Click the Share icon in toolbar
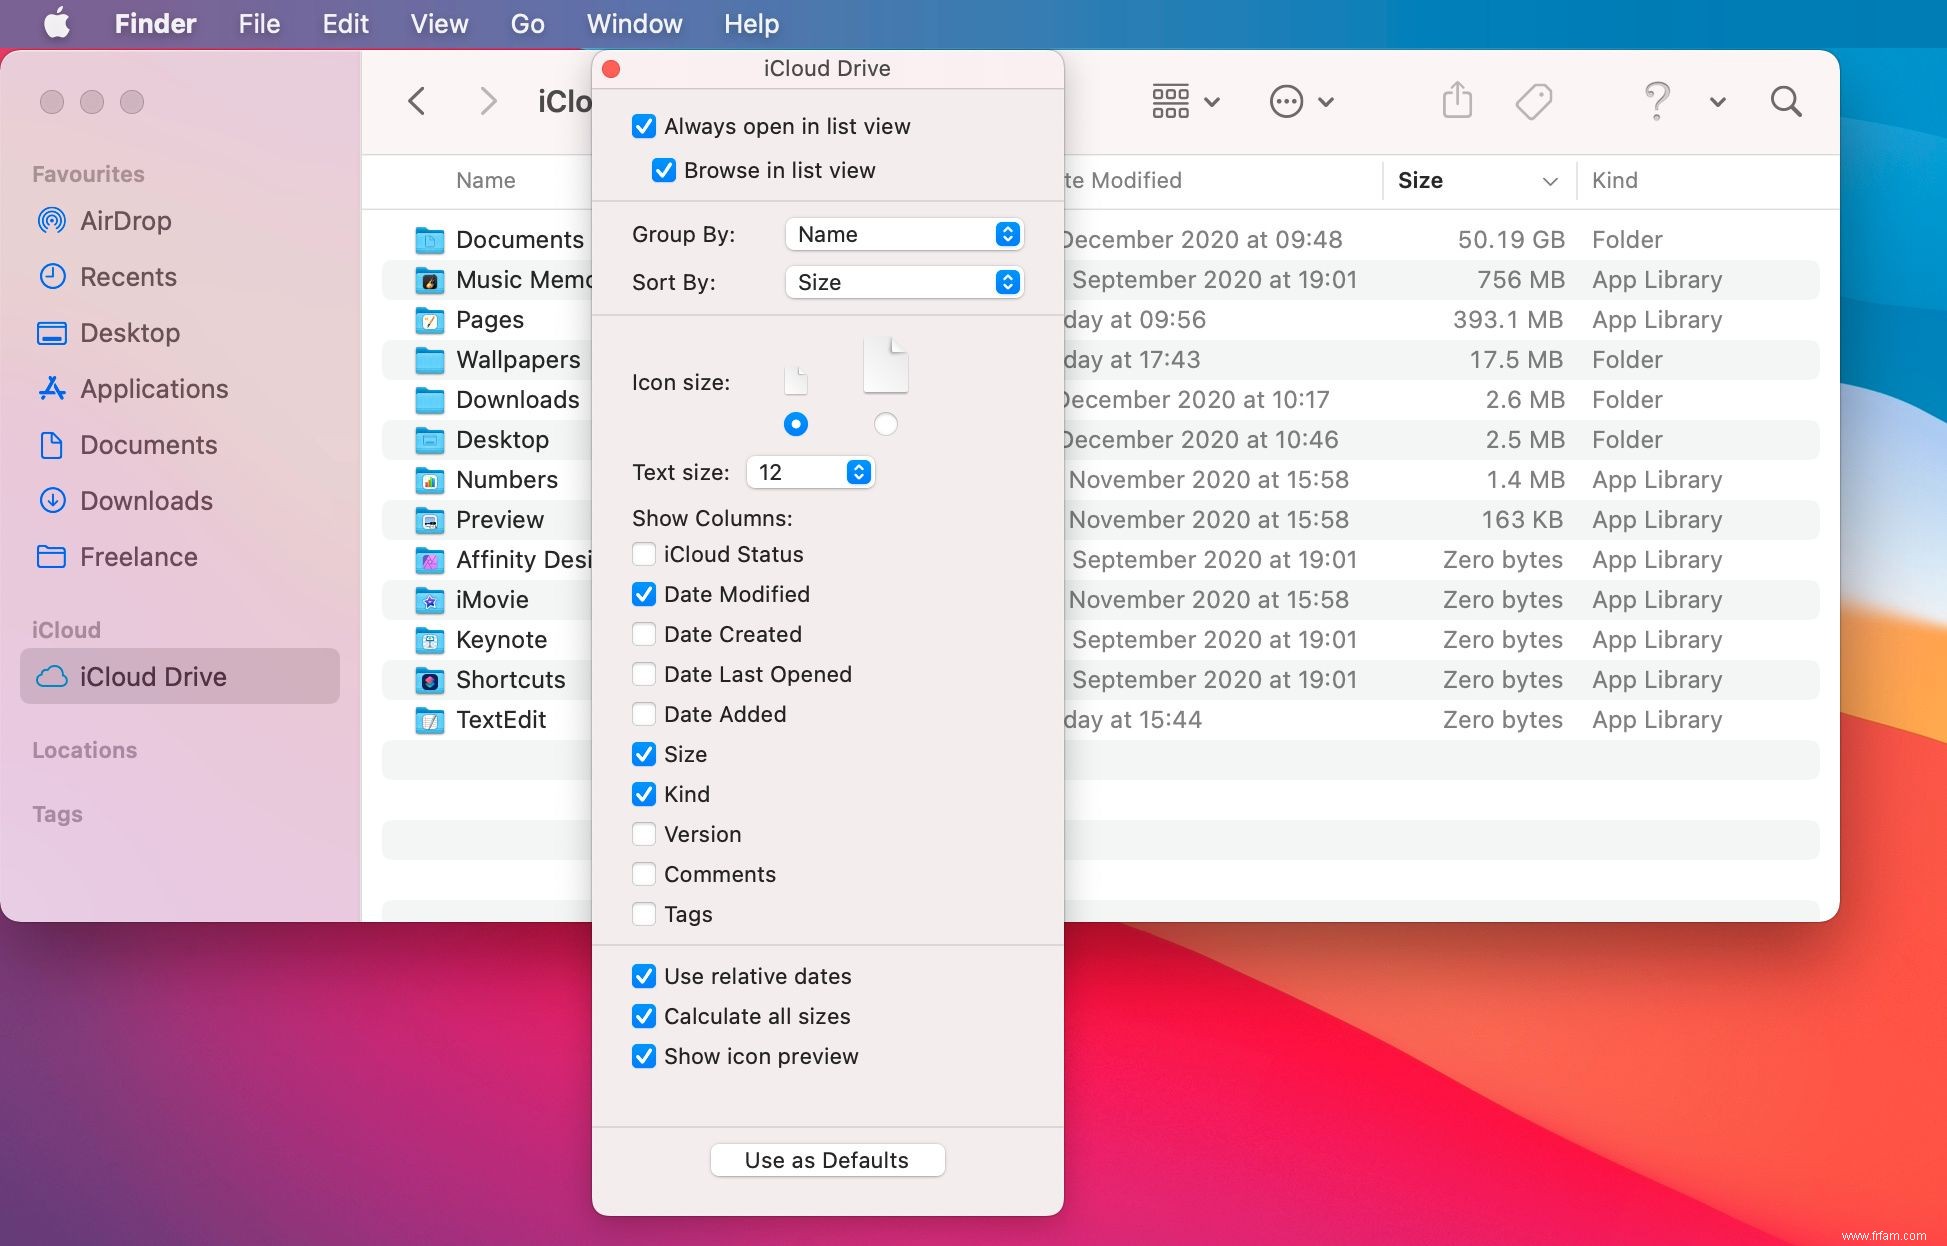 click(1455, 99)
